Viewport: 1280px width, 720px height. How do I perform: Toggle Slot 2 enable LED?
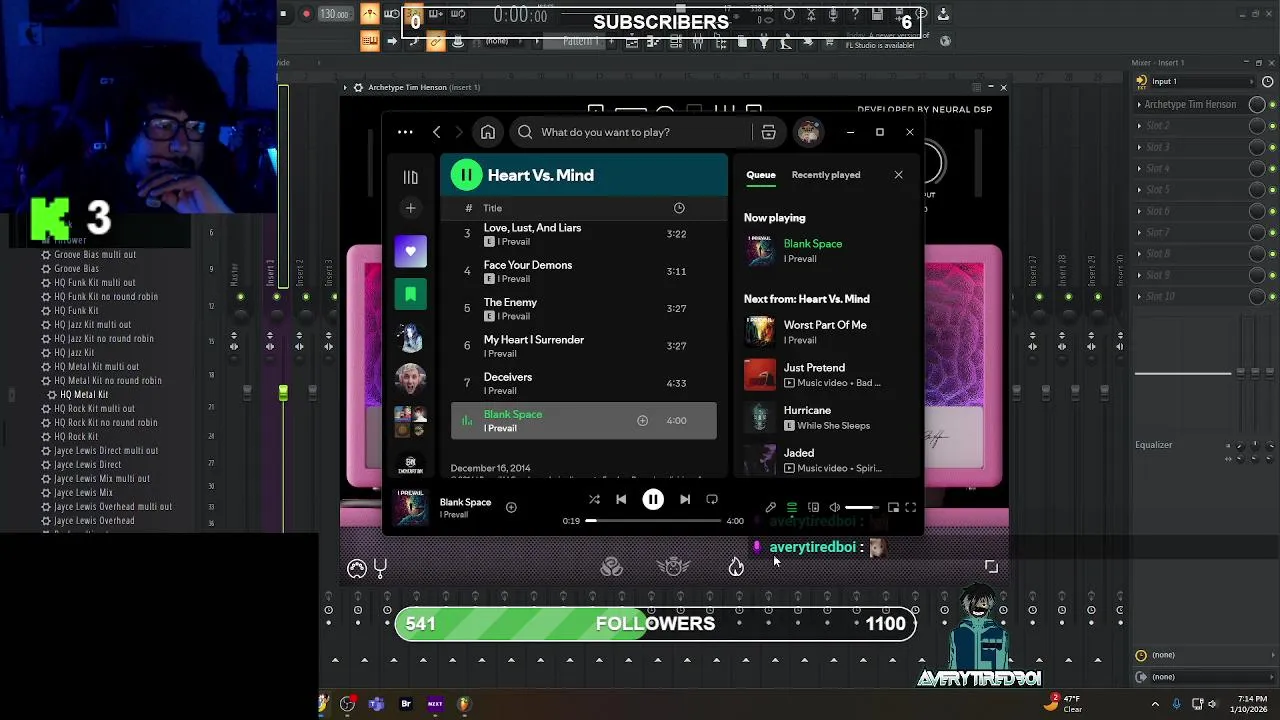coord(1273,126)
